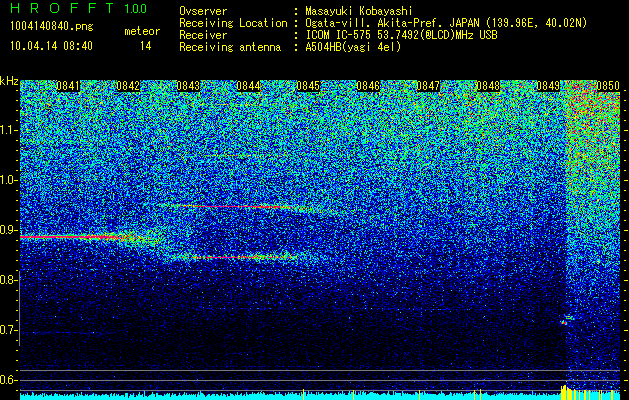
Task: Click the small red burst near 0.72 kHz
Action: tap(565, 322)
